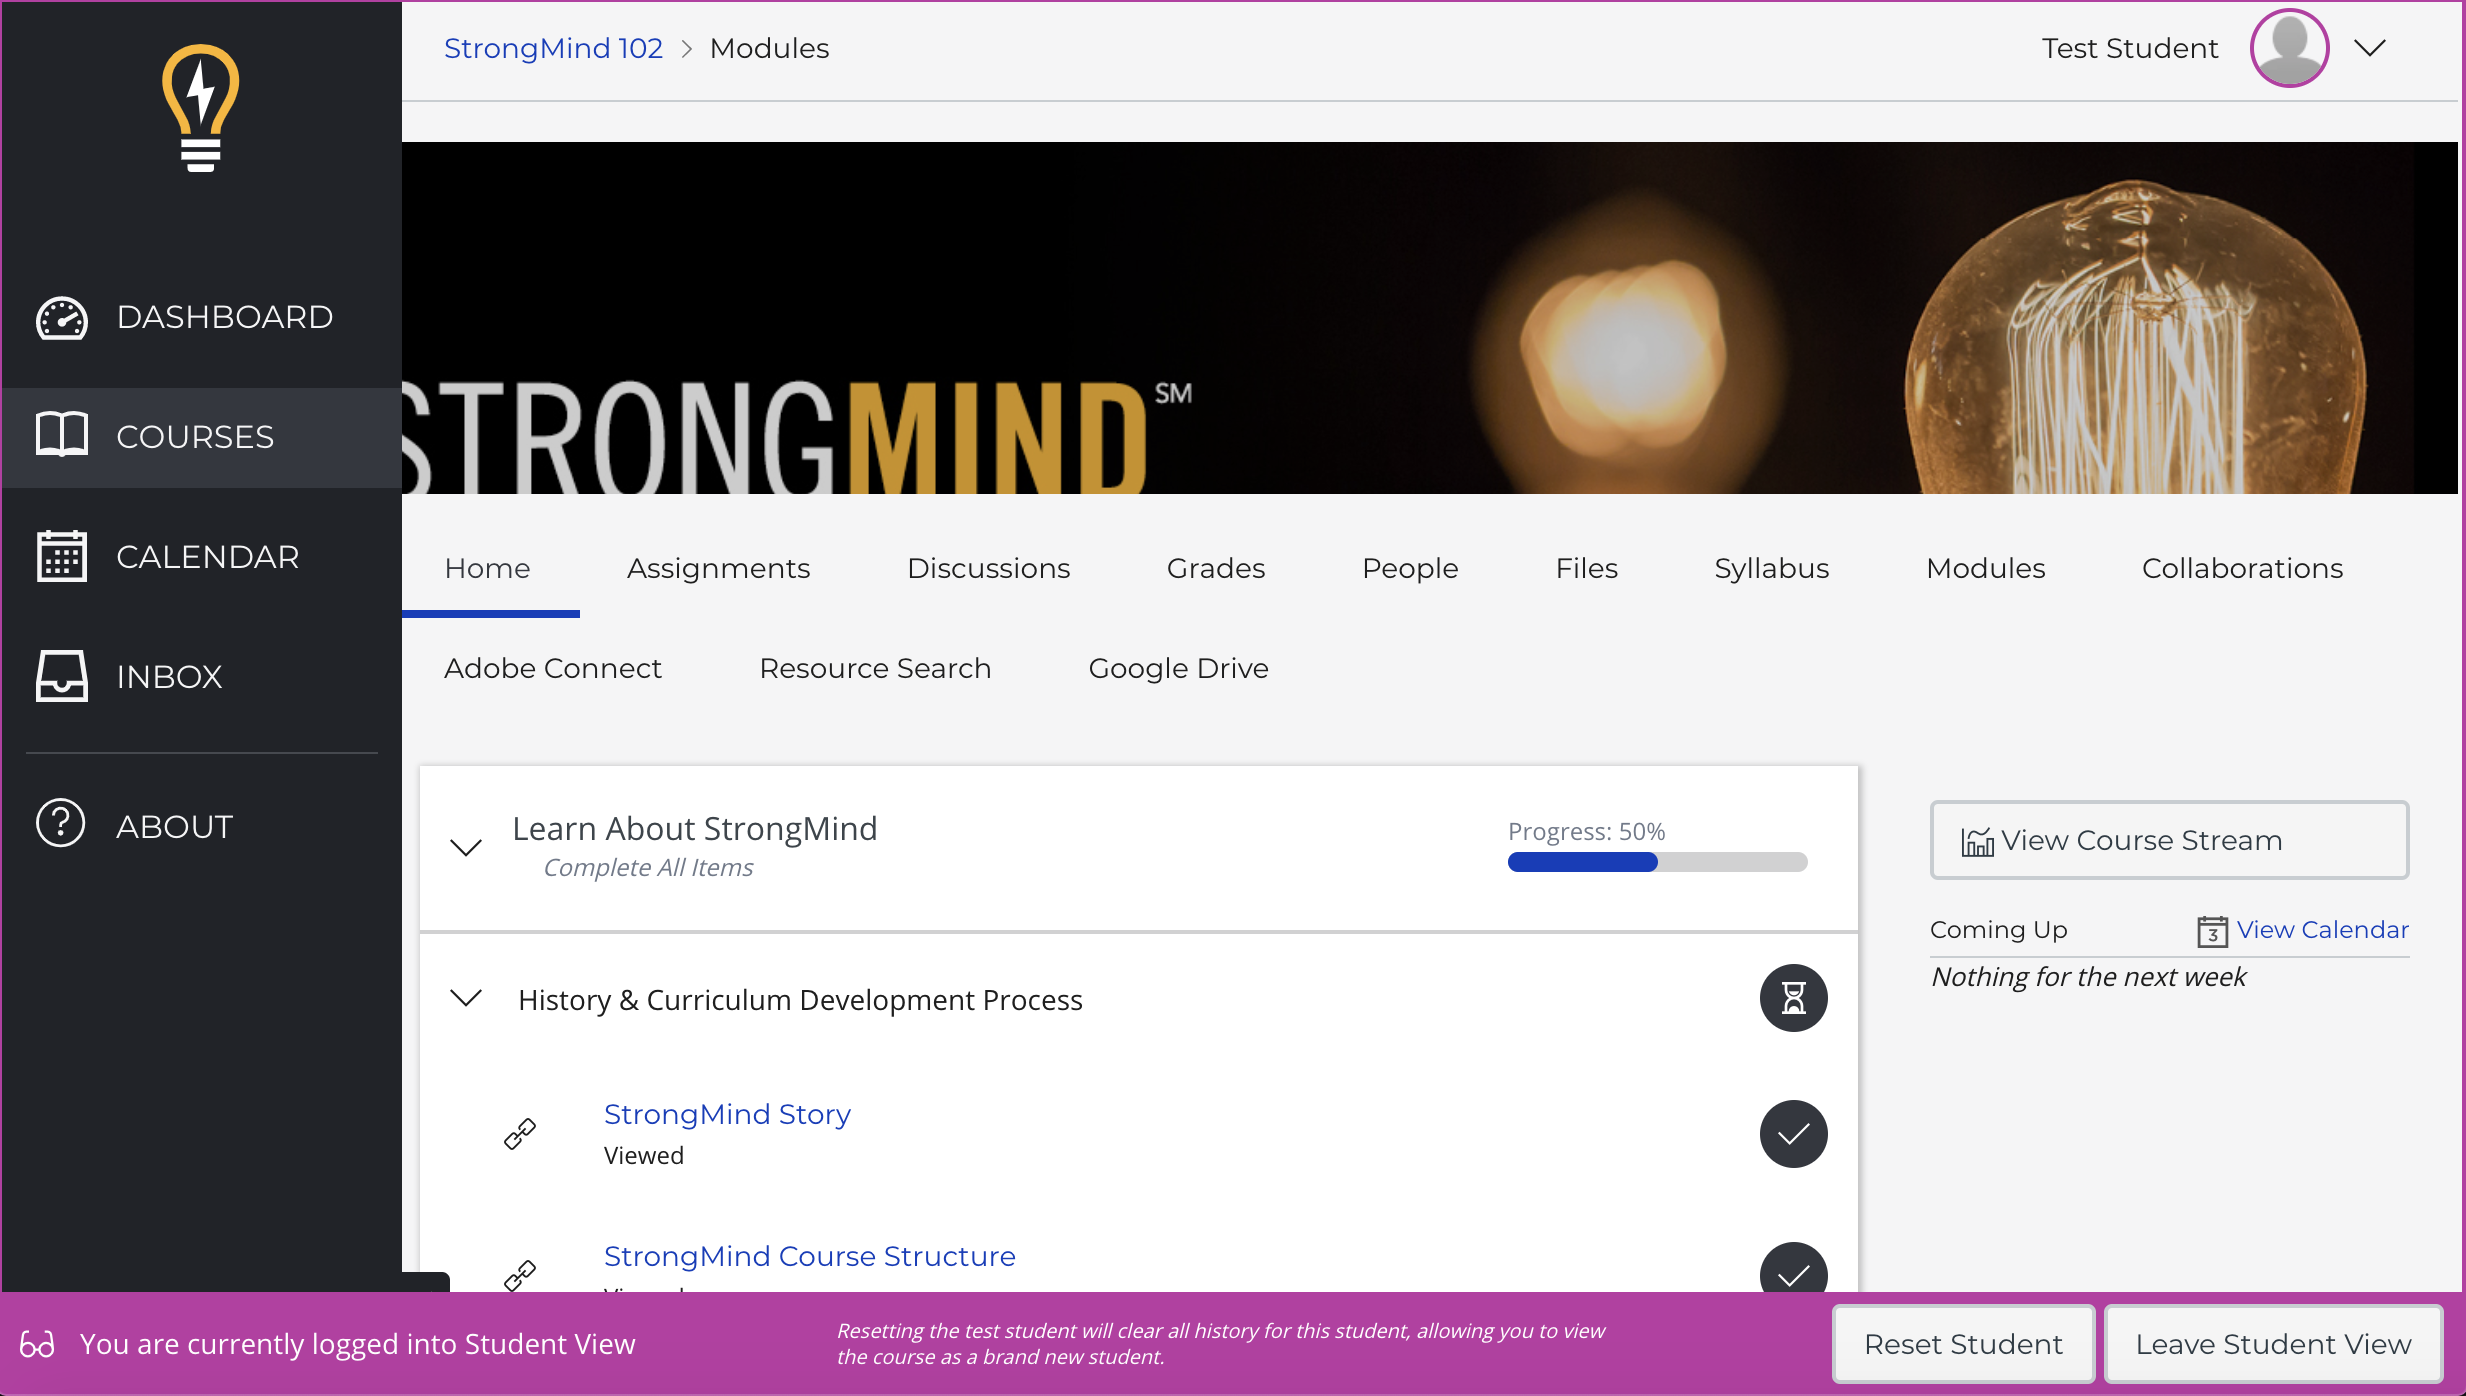Click the Dashboard gauge icon
The height and width of the screenshot is (1396, 2466).
pyautogui.click(x=62, y=318)
